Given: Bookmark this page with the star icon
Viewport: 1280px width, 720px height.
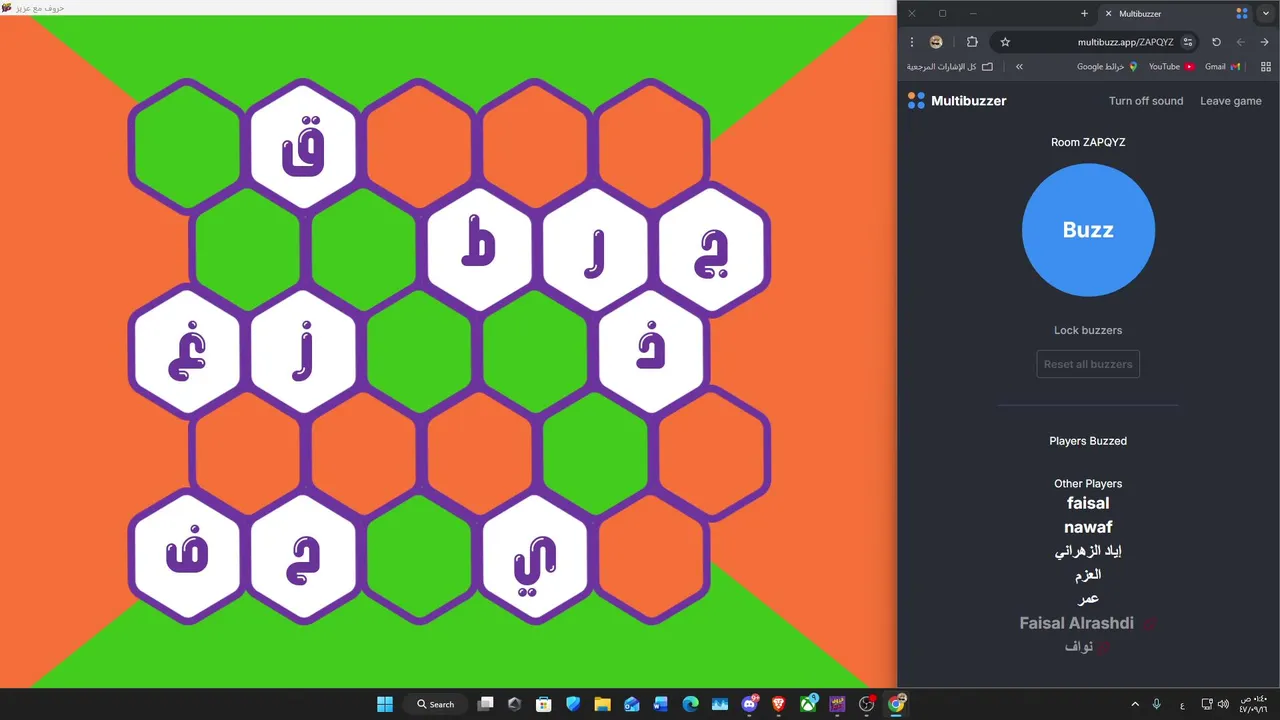Looking at the screenshot, I should 1005,42.
